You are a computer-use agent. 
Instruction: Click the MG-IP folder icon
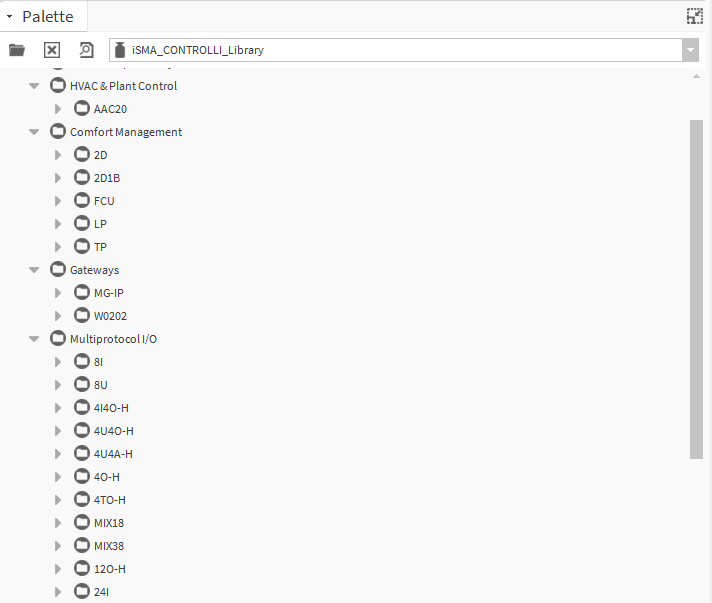tap(82, 293)
